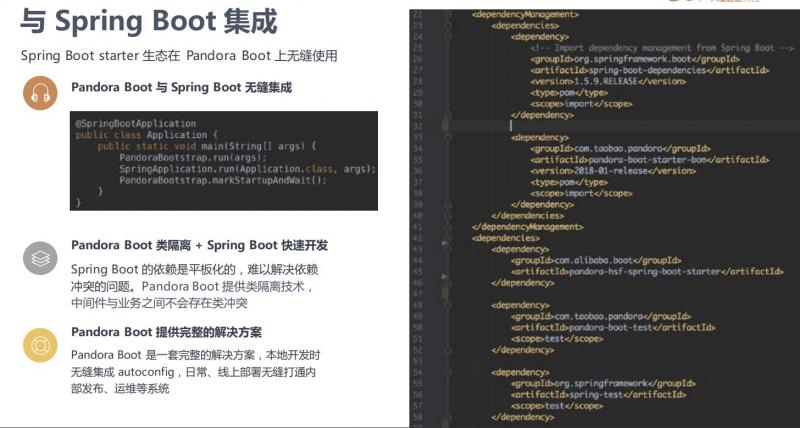The width and height of the screenshot is (800, 428).
Task: Collapse the first dependency block fold marker
Action: pyautogui.click(x=447, y=37)
